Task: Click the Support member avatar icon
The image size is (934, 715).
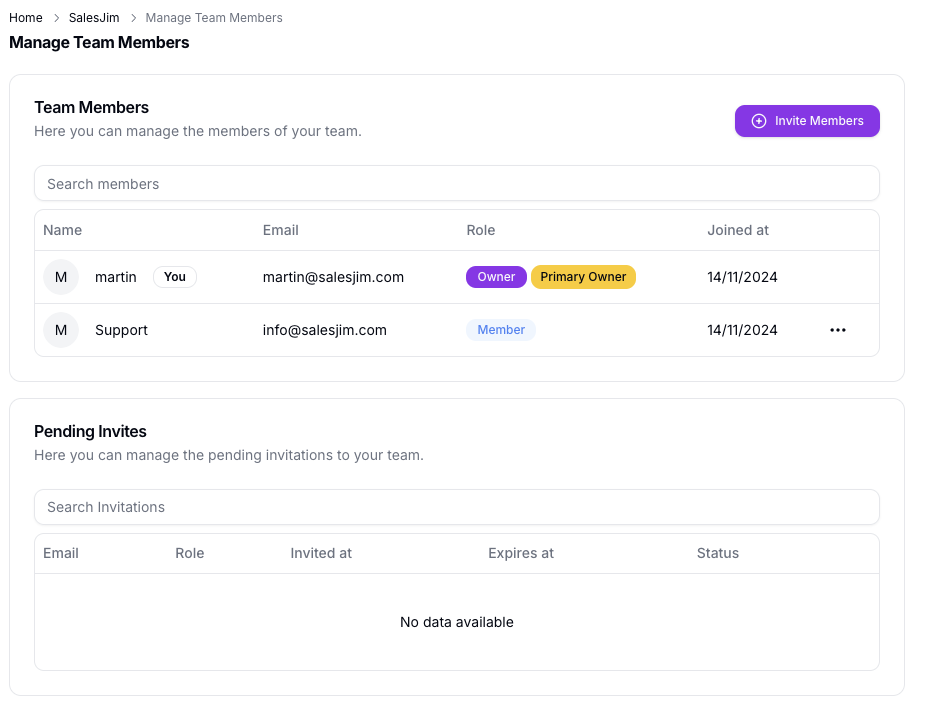Action: point(61,330)
